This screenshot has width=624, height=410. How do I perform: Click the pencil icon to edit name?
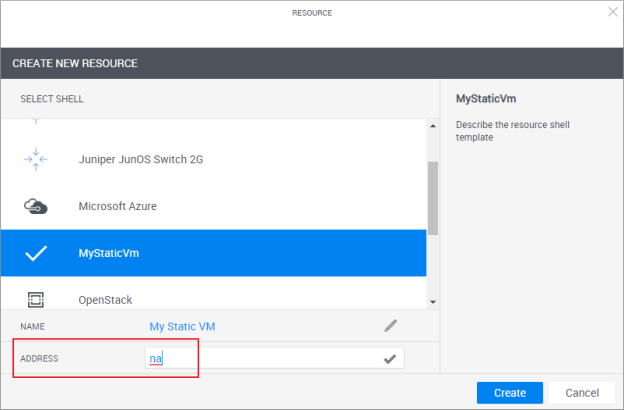(x=390, y=326)
